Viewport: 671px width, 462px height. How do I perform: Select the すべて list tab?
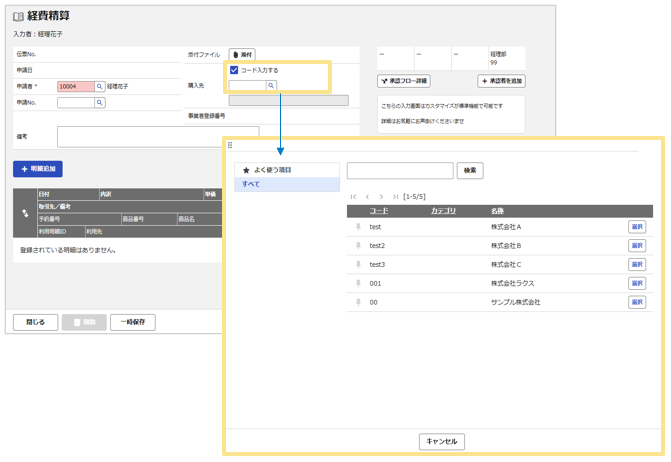pyautogui.click(x=287, y=184)
